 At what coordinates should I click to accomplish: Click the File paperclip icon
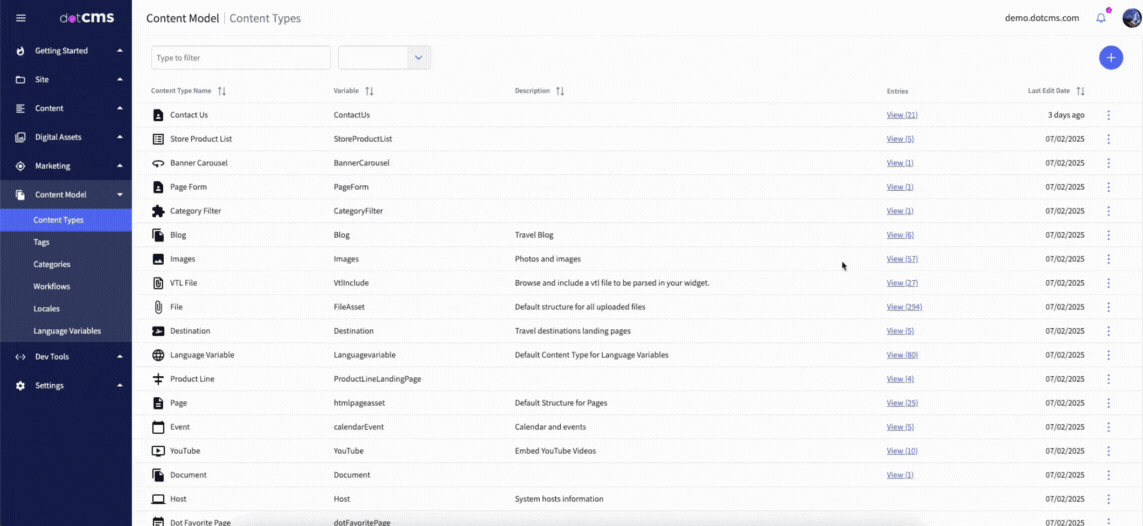[x=158, y=307]
